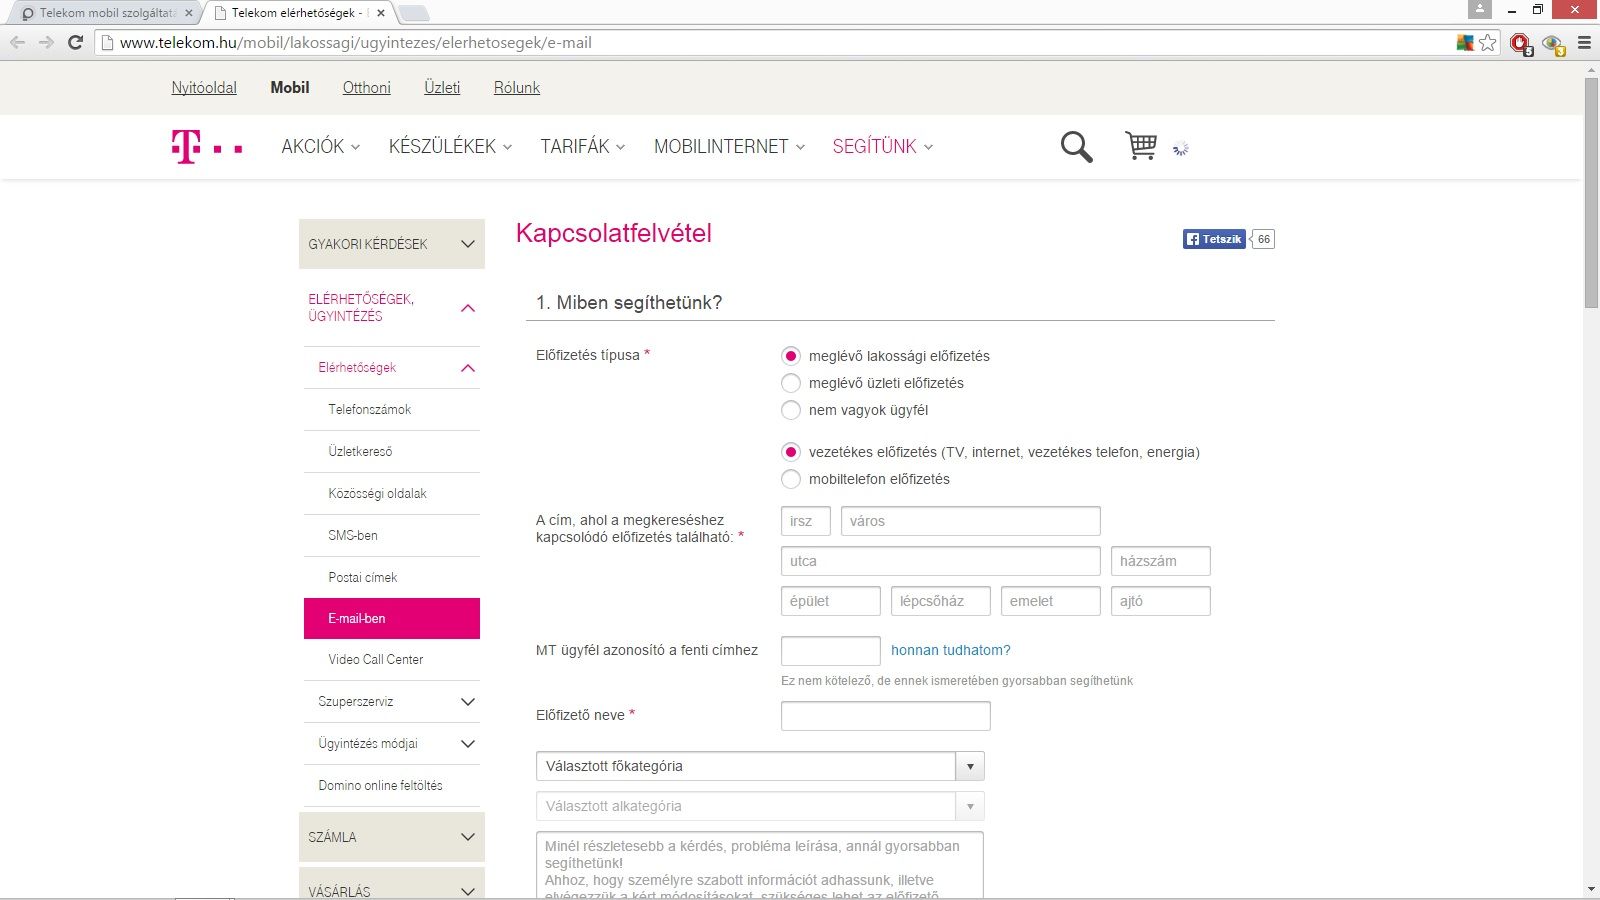
Task: Click the Chrome user profile icon
Action: pos(1480,9)
